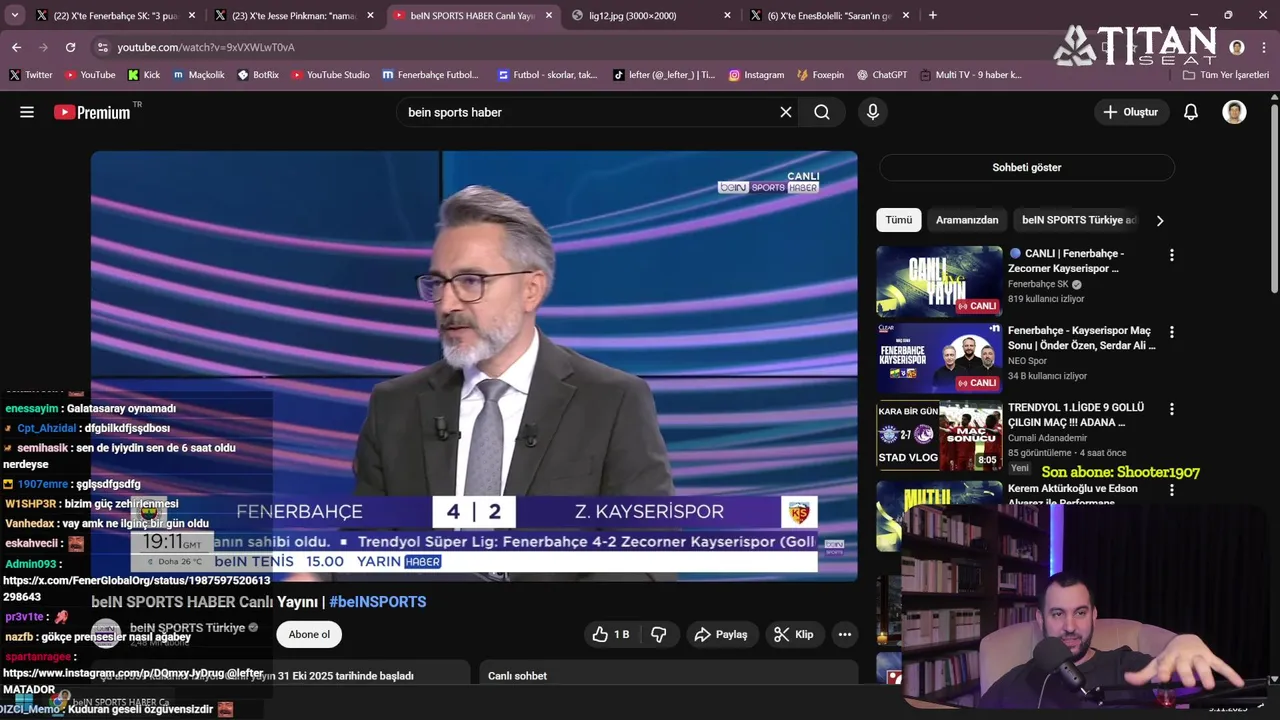This screenshot has height=720, width=1280.
Task: Open menu for Cumali Adanademir video
Action: click(x=1172, y=409)
